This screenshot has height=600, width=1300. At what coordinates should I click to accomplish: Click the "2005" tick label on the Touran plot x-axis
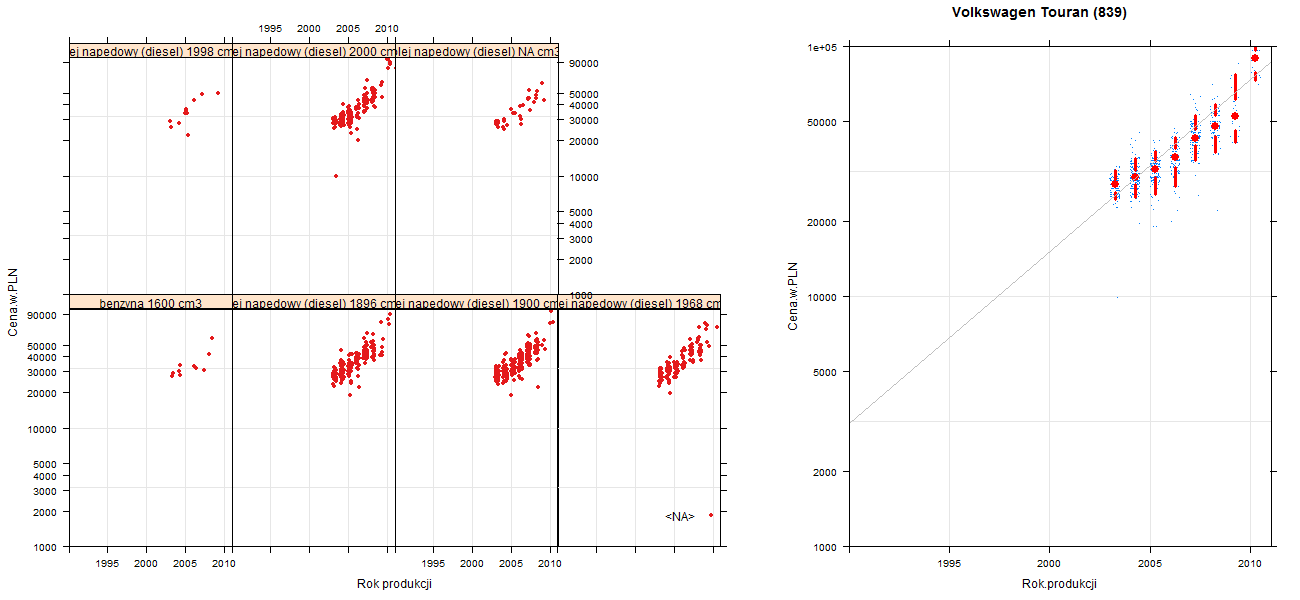1150,564
